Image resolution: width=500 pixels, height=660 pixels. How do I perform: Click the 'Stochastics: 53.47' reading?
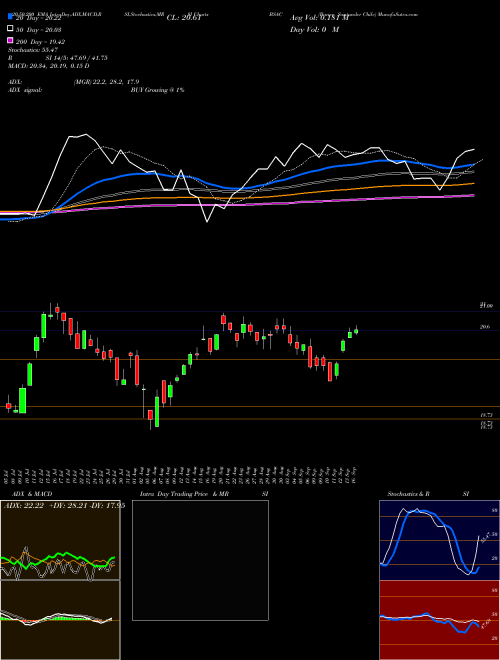tap(33, 50)
